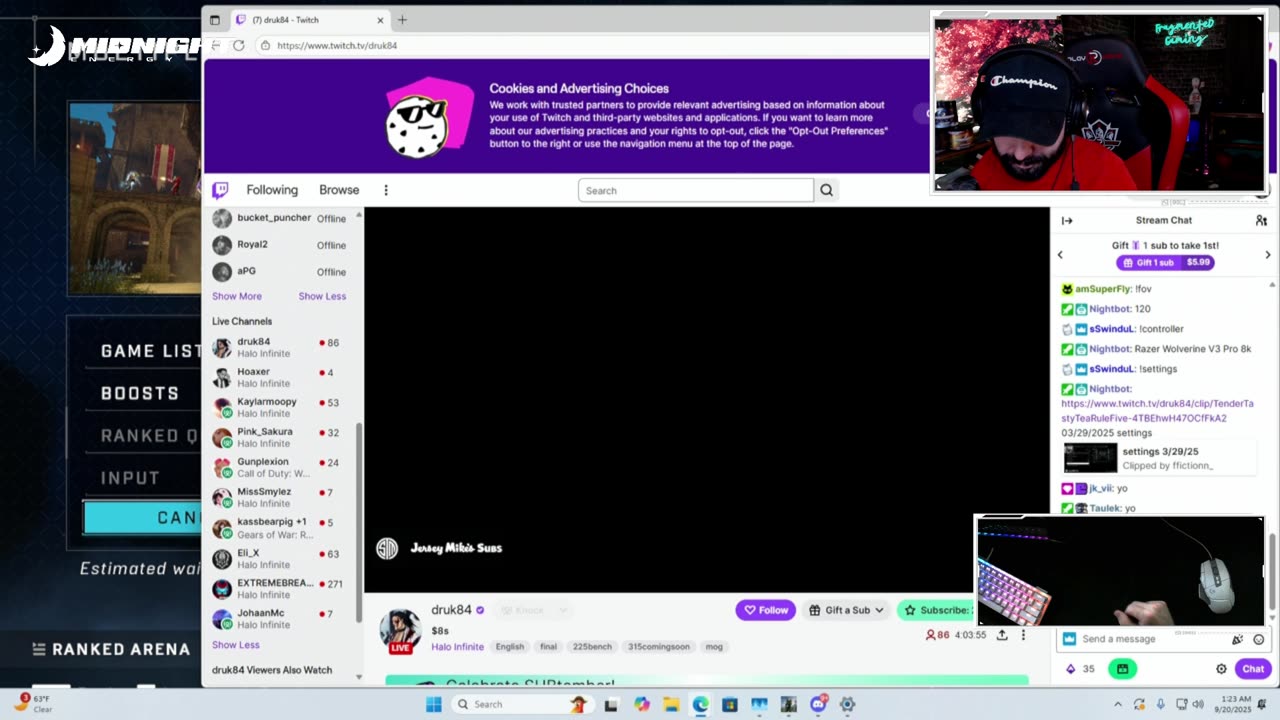1280x720 pixels.
Task: Select druk84 in Live Channels list
Action: [x=278, y=347]
